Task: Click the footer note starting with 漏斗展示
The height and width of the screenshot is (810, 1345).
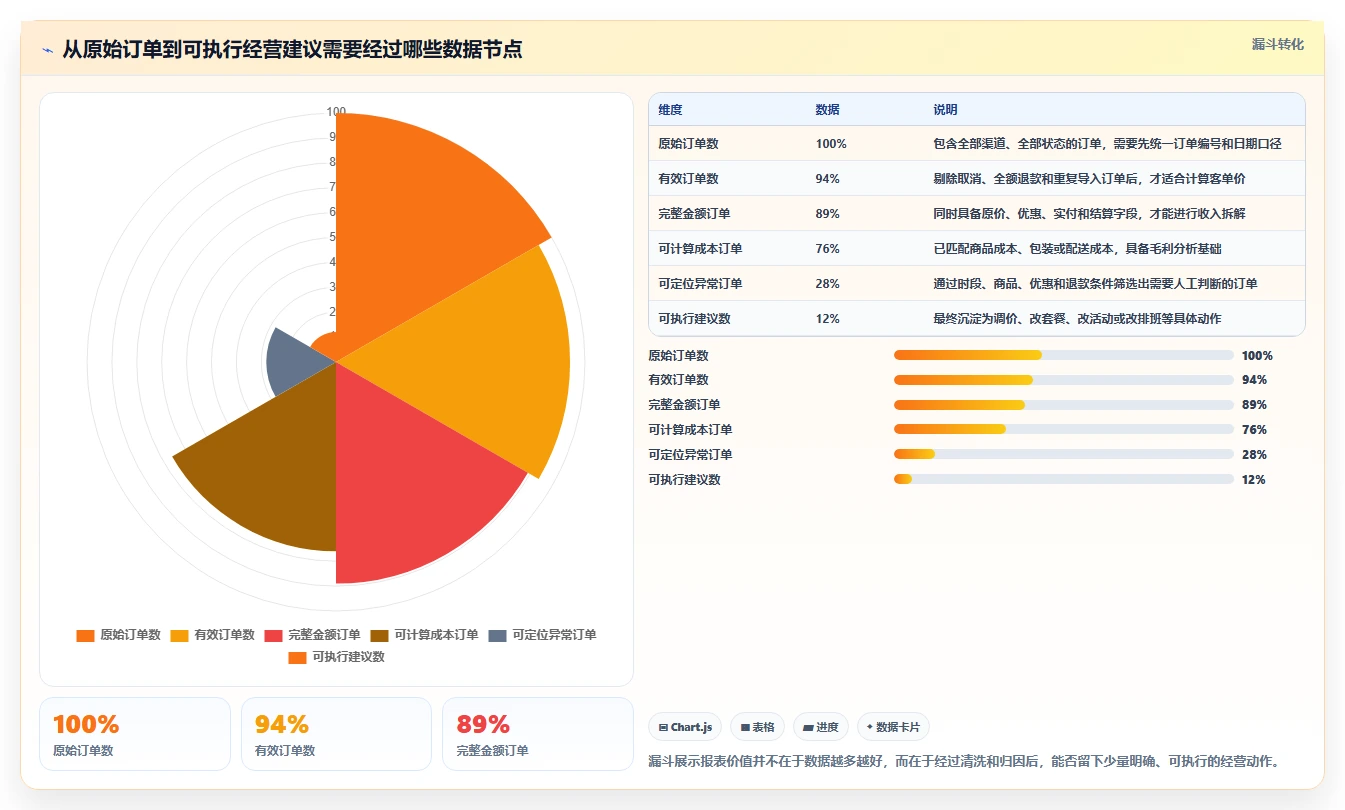Action: pyautogui.click(x=964, y=761)
